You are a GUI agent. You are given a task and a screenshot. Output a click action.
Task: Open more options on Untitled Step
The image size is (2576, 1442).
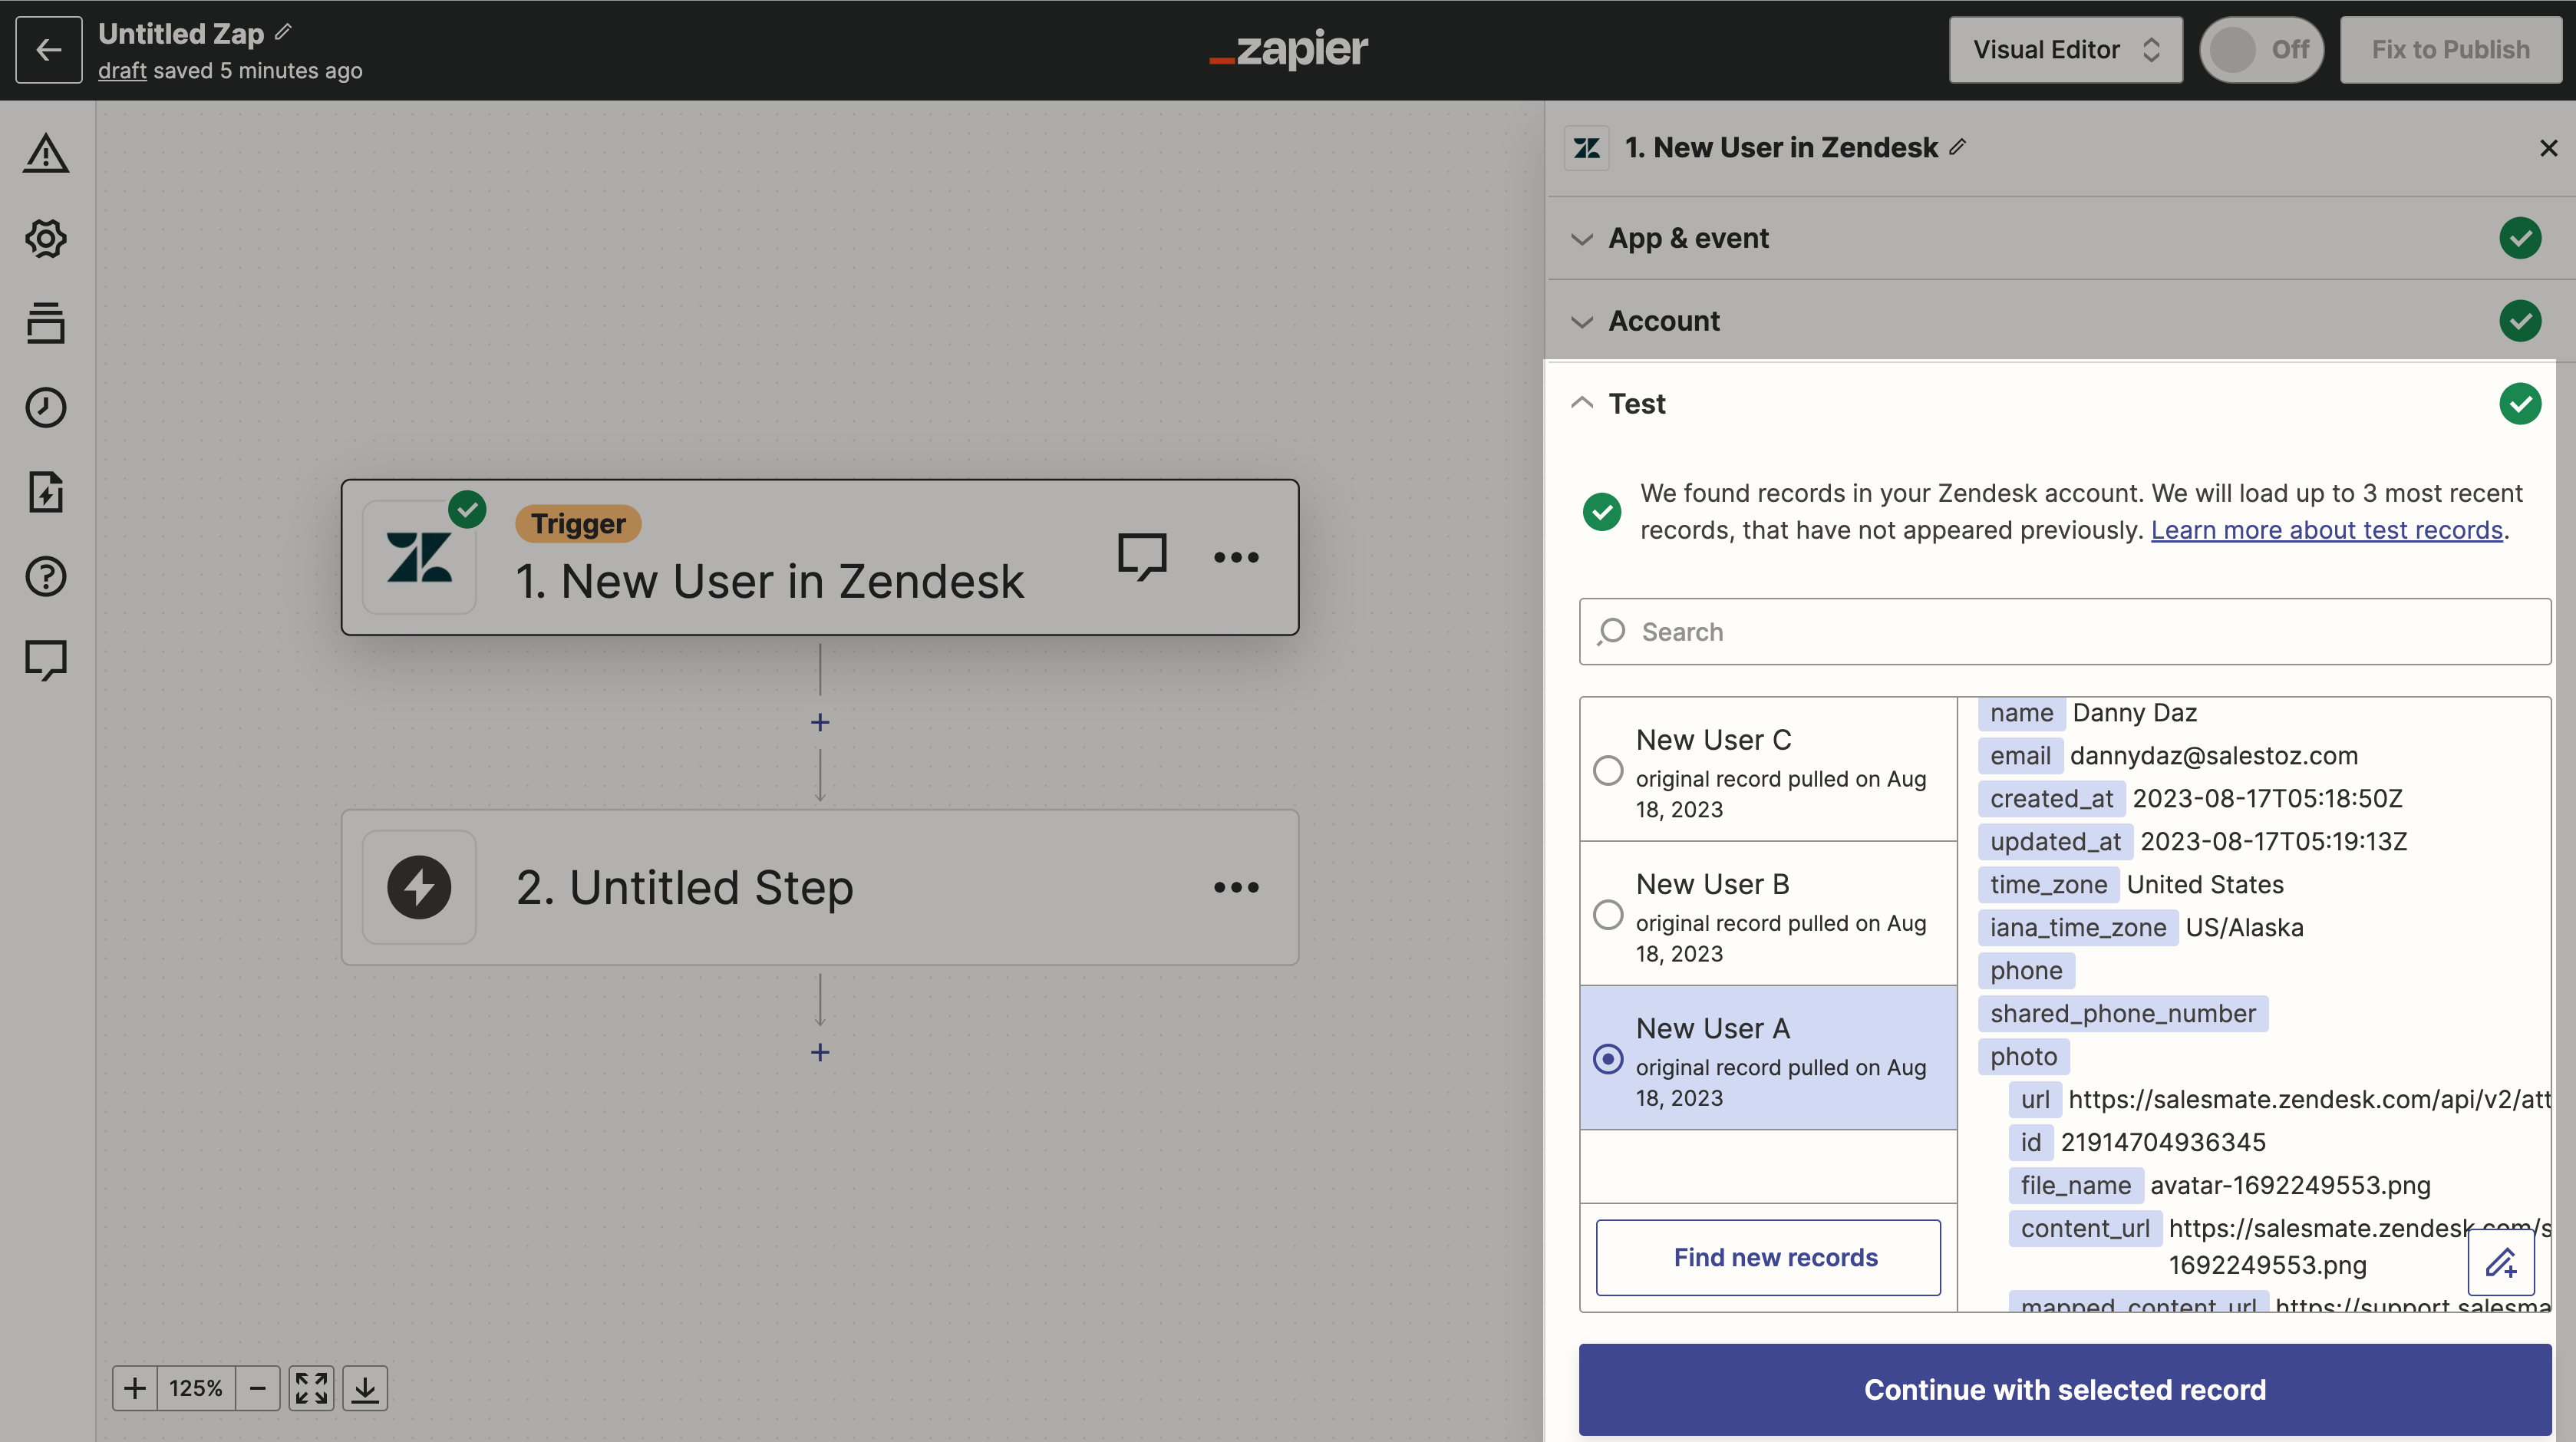pos(1236,887)
